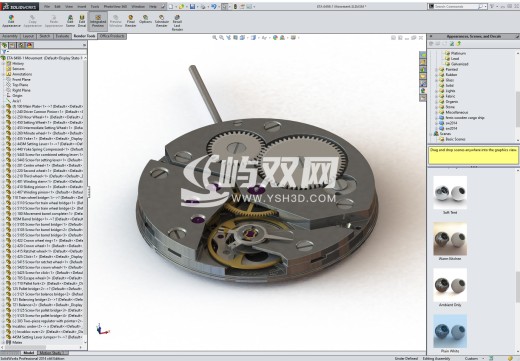Open the Edit Appearance tool

click(x=11, y=21)
